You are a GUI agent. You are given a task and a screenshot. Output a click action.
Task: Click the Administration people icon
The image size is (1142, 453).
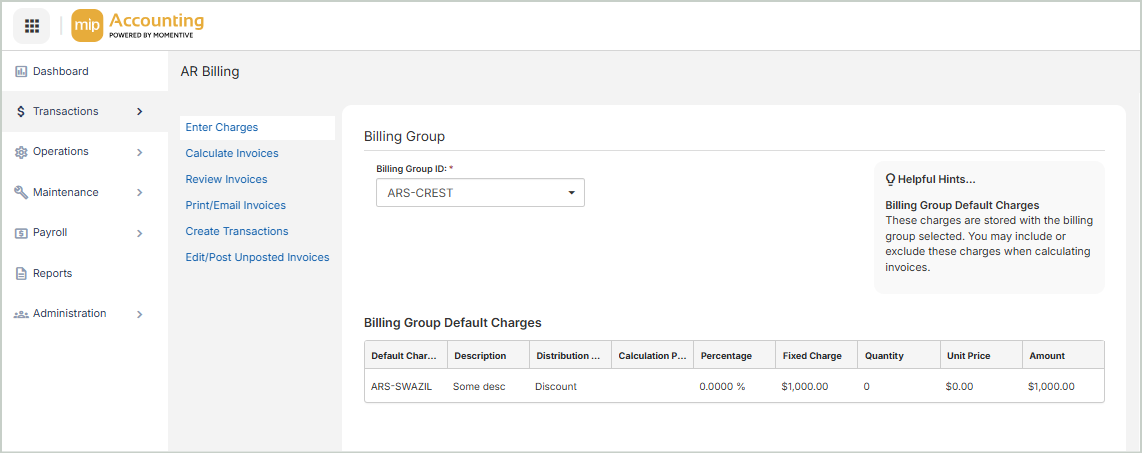(21, 314)
